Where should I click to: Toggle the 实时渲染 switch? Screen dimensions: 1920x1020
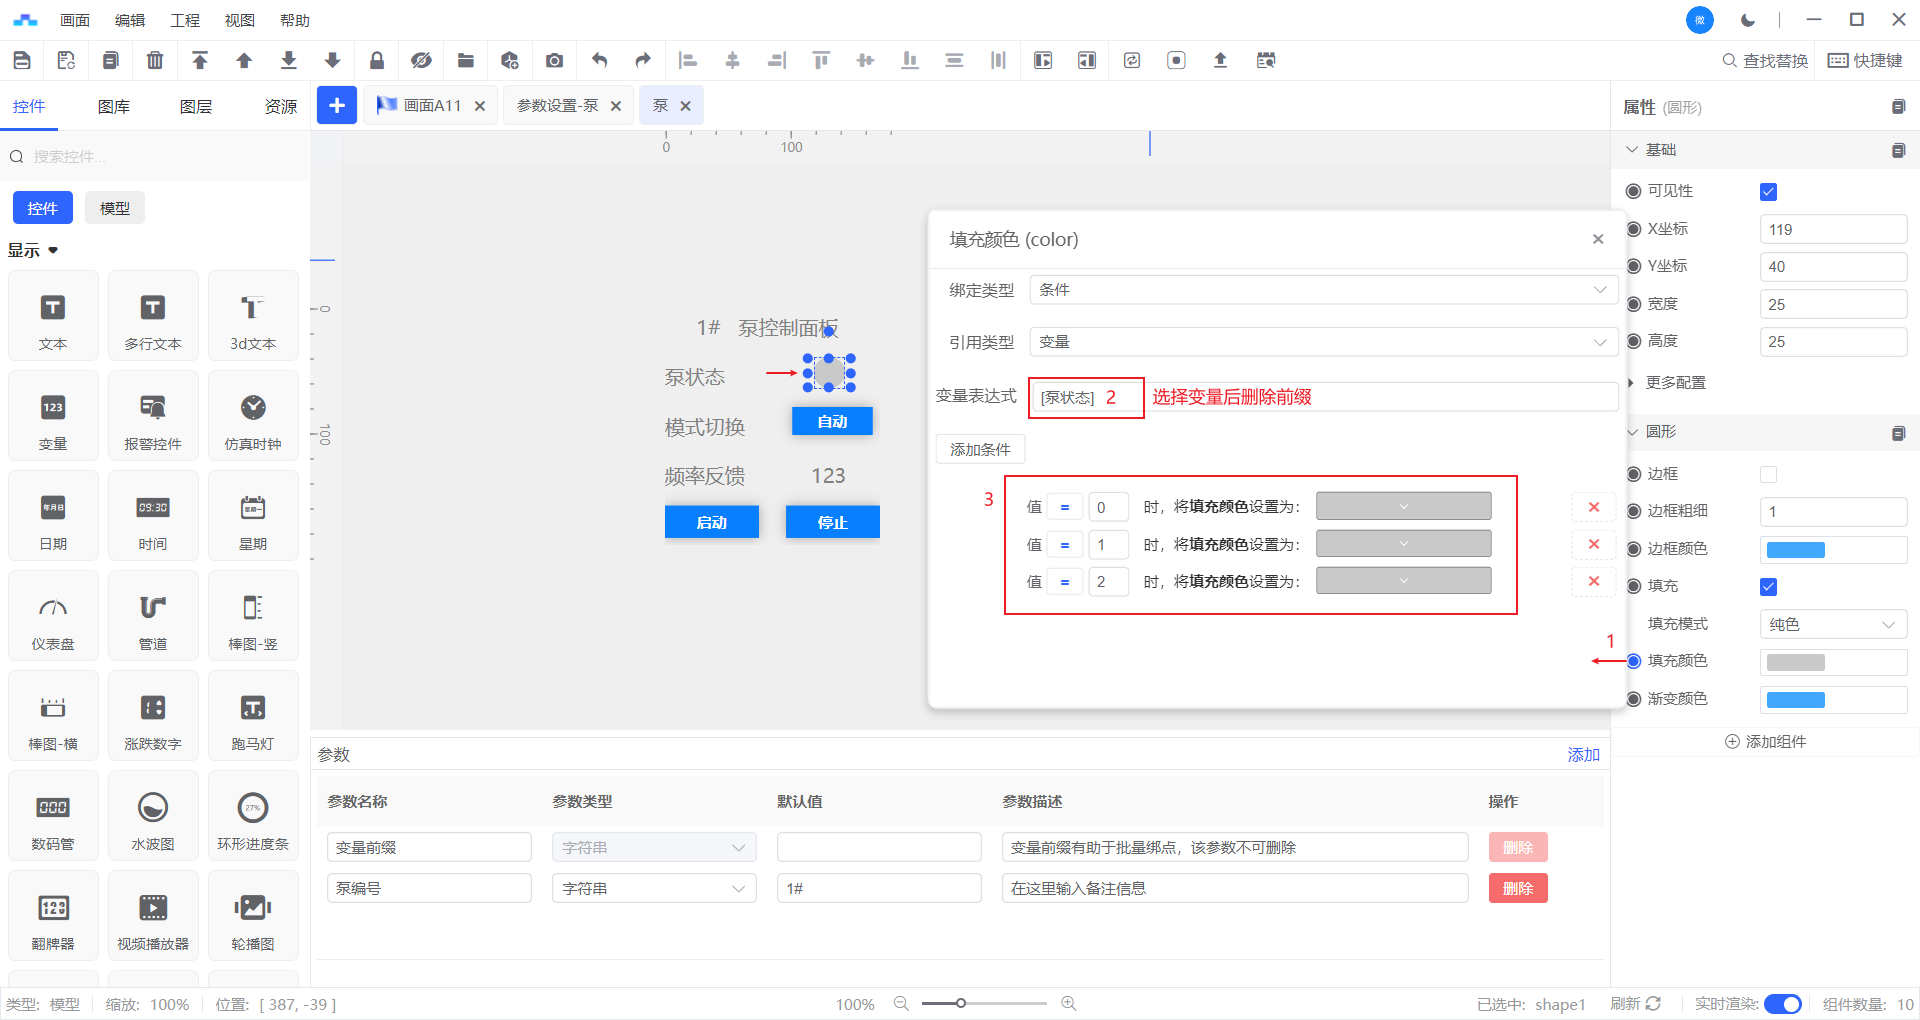1782,1004
